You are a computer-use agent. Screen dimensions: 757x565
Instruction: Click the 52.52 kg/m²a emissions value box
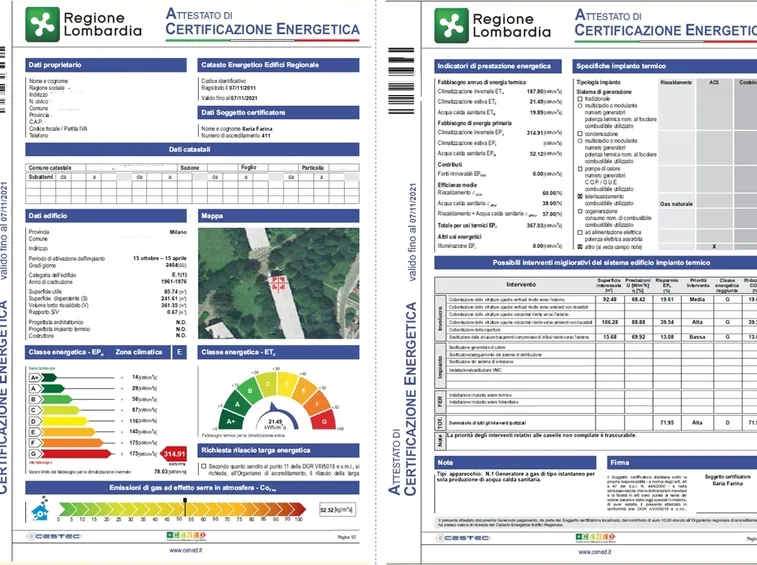tap(337, 509)
